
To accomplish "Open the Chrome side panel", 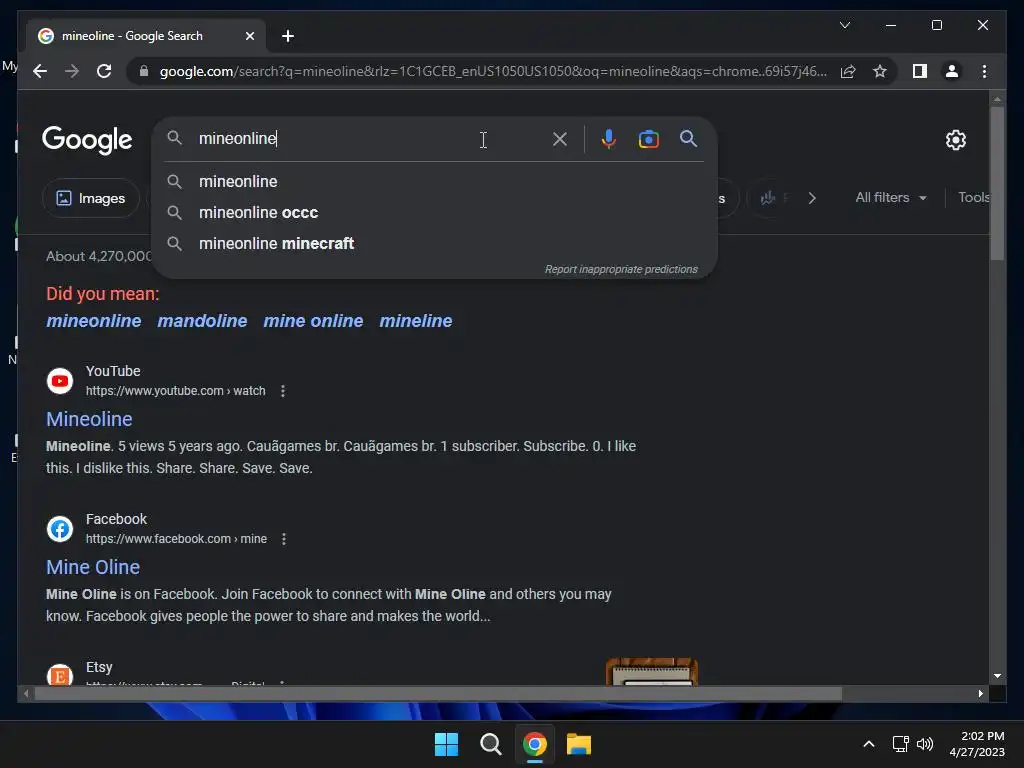I will (920, 71).
